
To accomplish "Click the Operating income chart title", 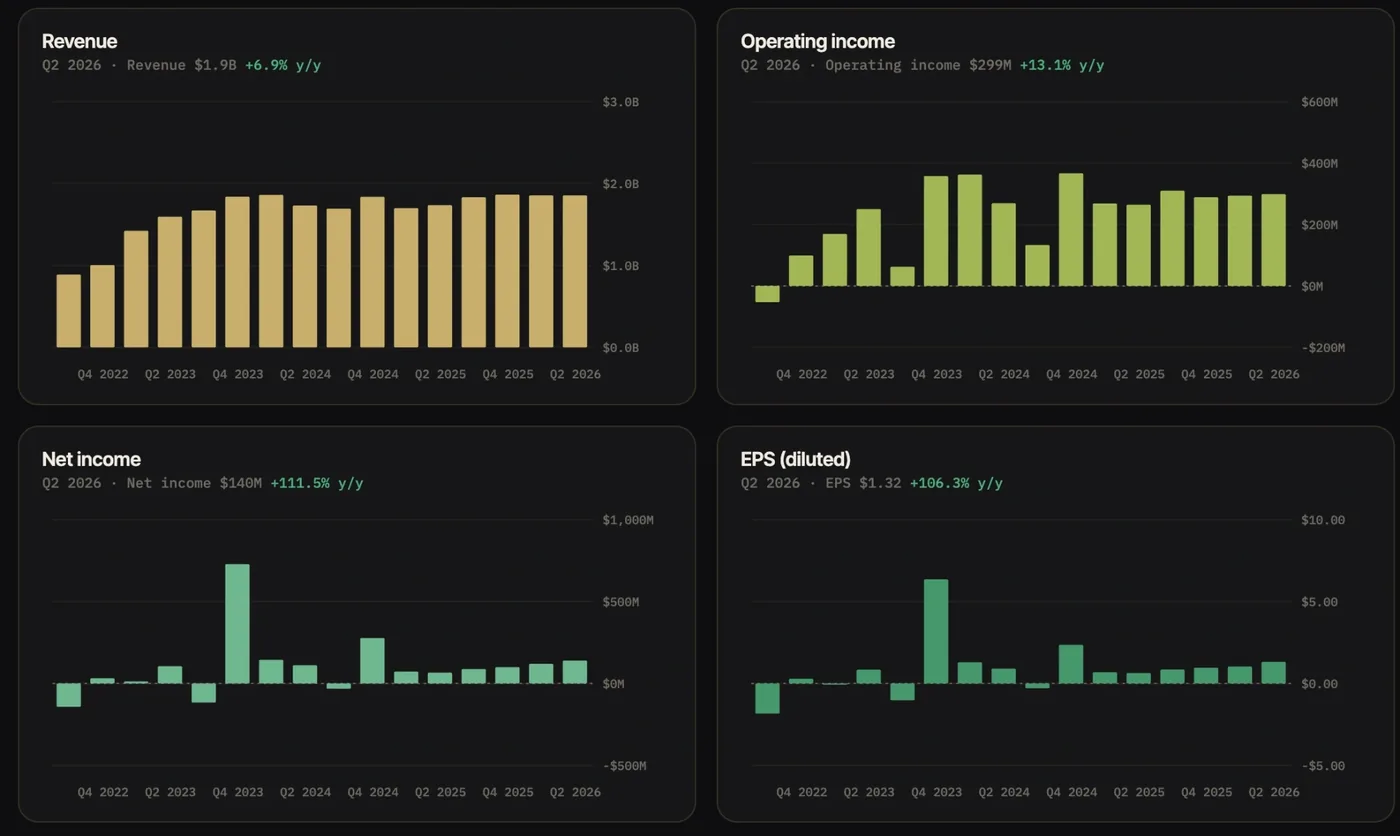I will click(817, 41).
